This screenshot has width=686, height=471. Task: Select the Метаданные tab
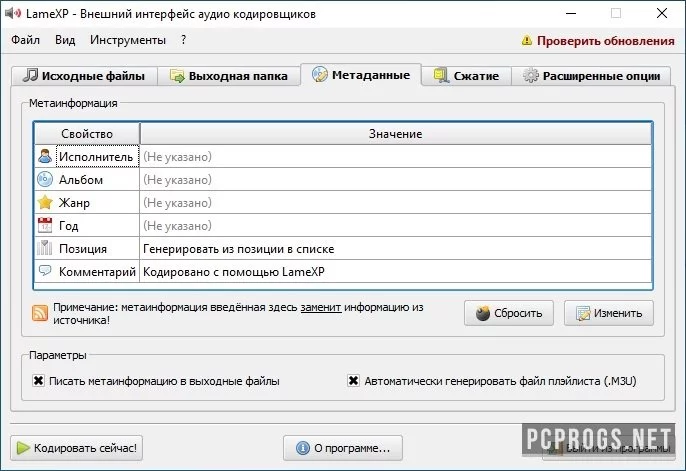[361, 75]
